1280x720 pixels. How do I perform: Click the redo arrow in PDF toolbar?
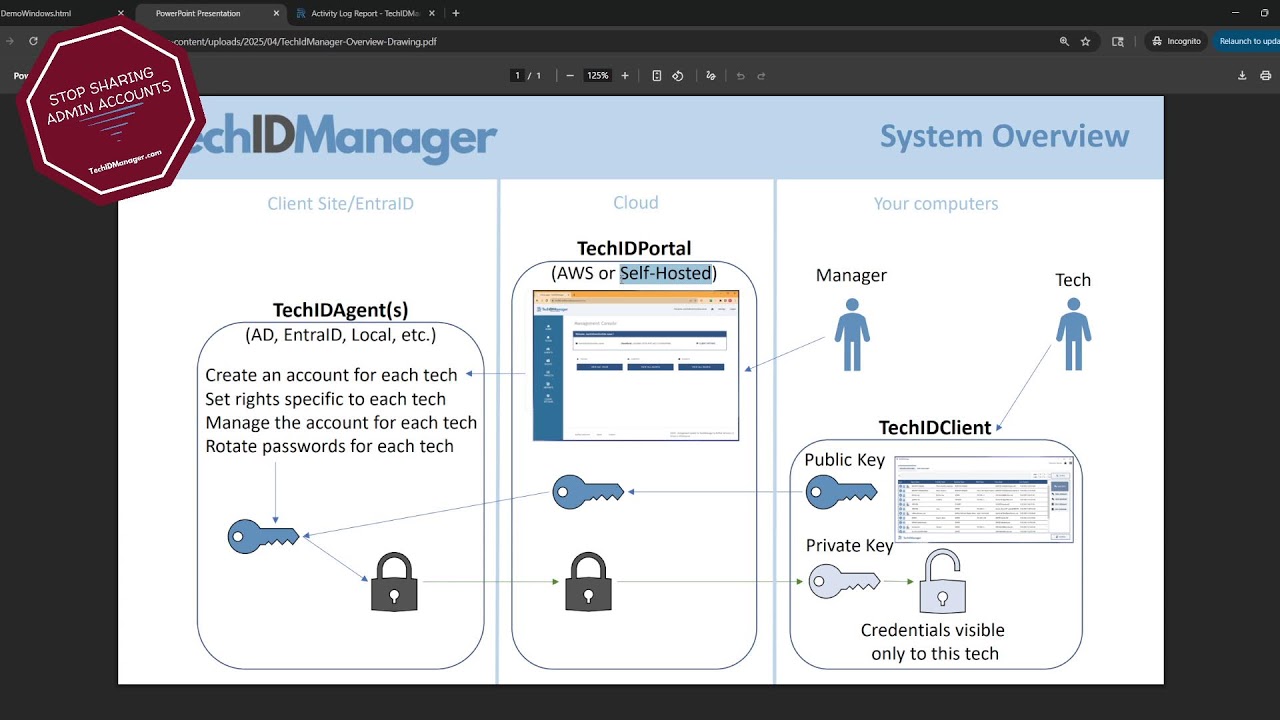[761, 76]
